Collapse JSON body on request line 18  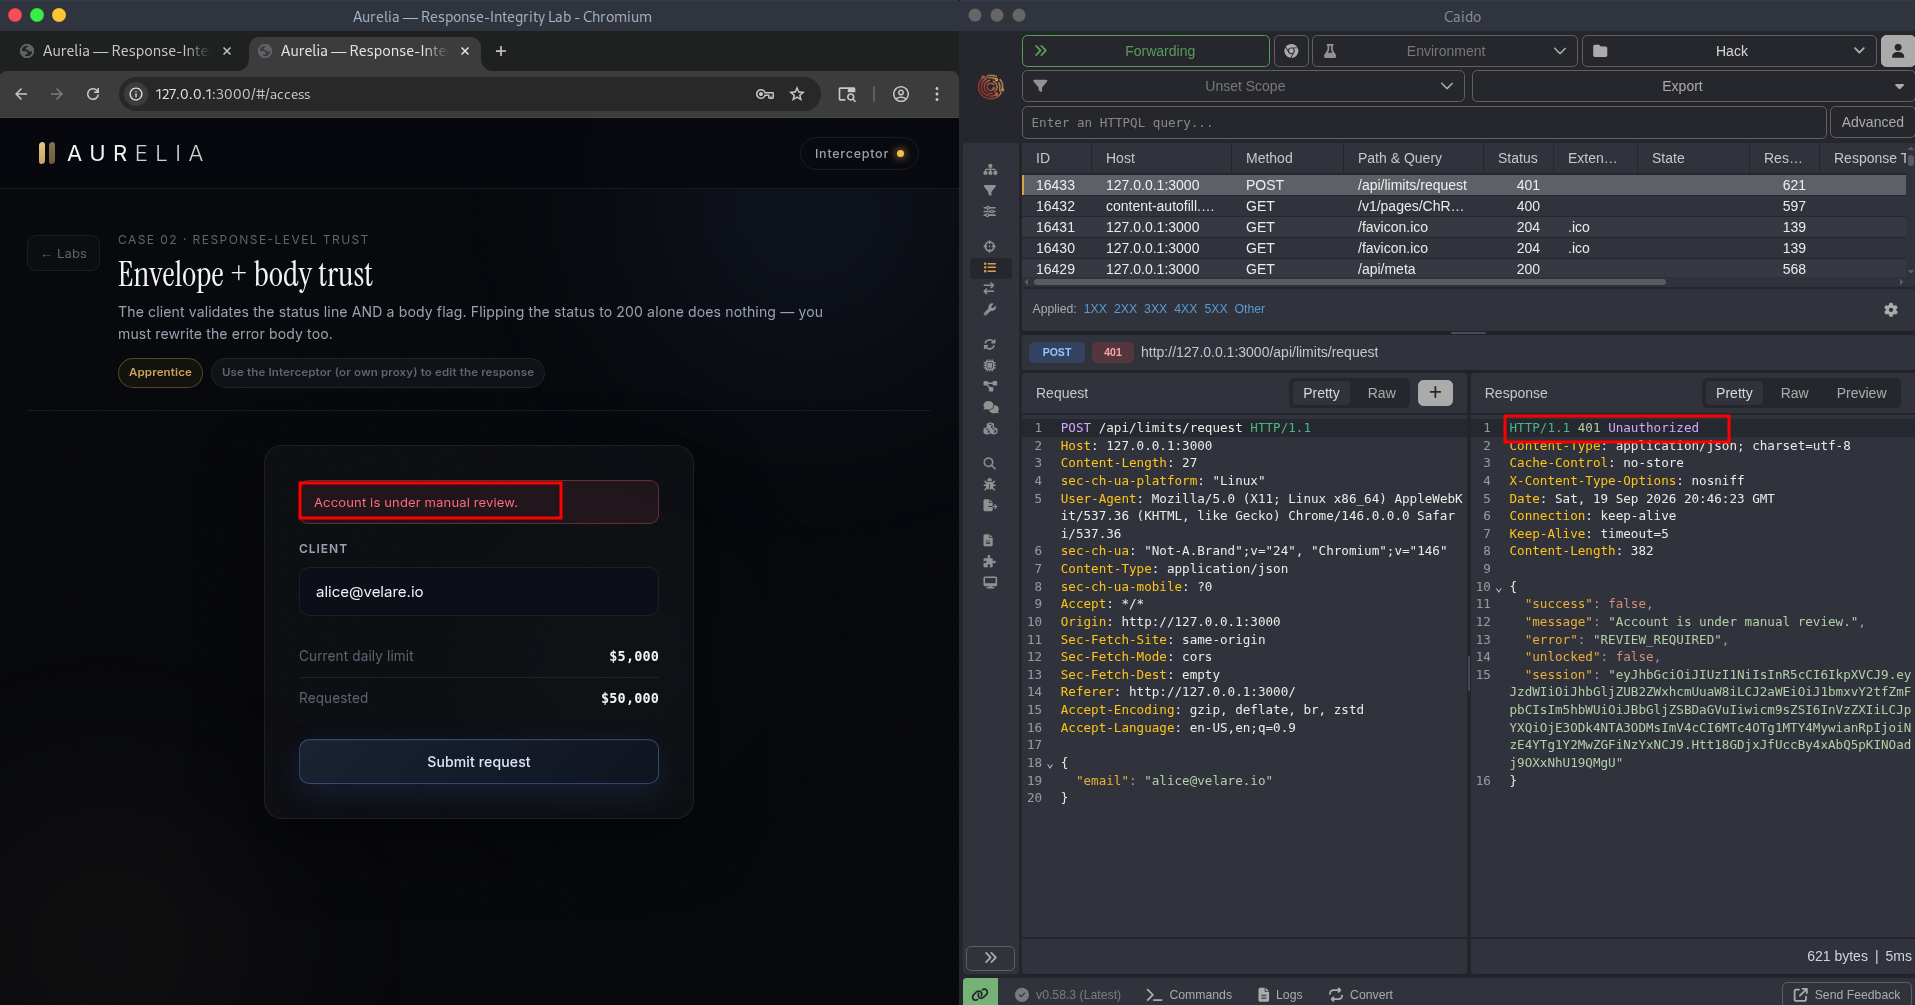tap(1049, 764)
